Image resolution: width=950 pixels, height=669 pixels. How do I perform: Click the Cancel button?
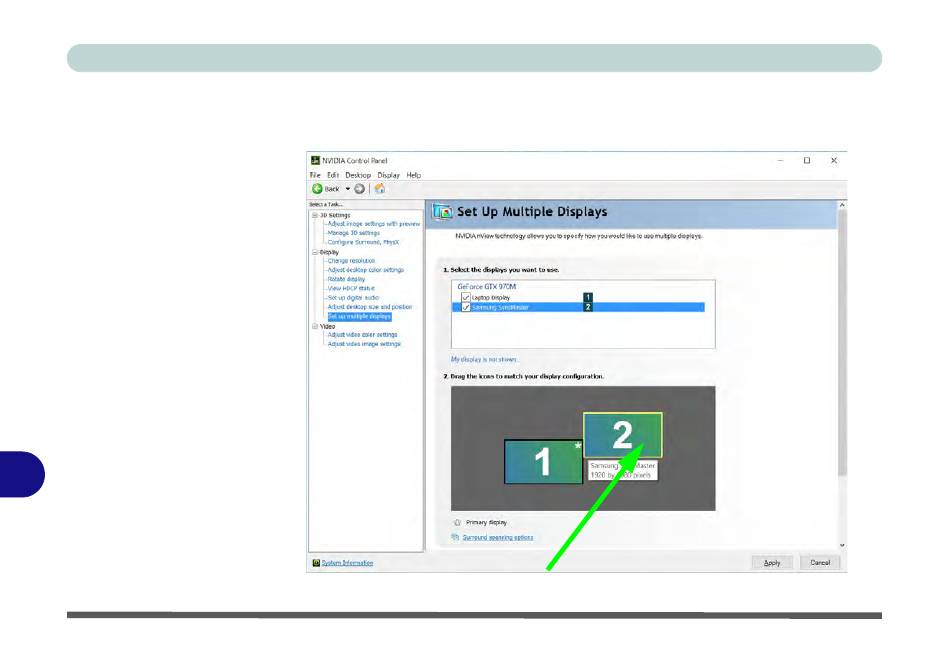pyautogui.click(x=820, y=563)
